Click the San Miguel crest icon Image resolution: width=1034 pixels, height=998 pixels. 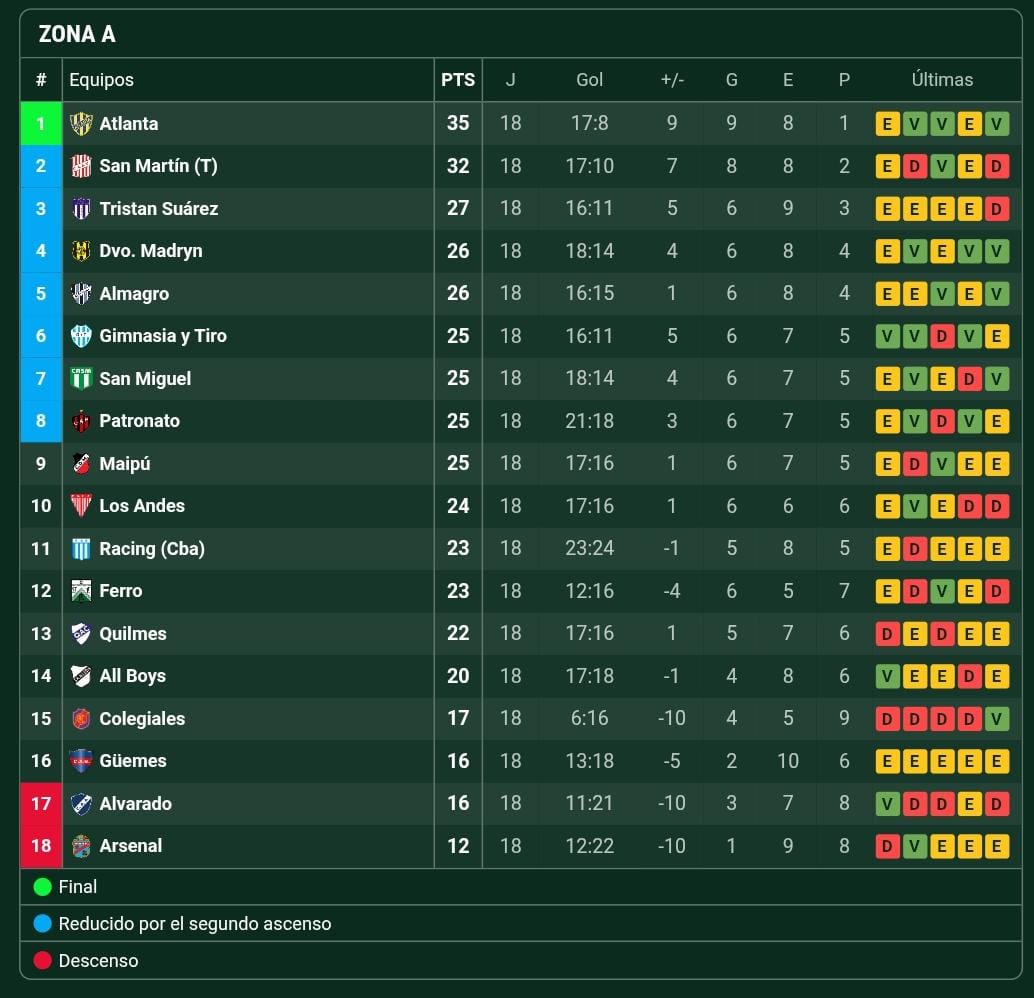81,379
